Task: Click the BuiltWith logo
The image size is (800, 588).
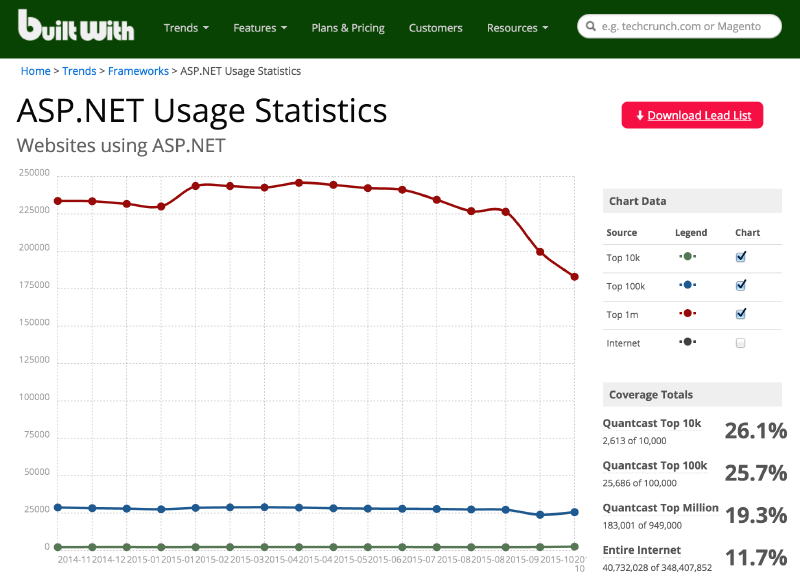Action: 76,26
